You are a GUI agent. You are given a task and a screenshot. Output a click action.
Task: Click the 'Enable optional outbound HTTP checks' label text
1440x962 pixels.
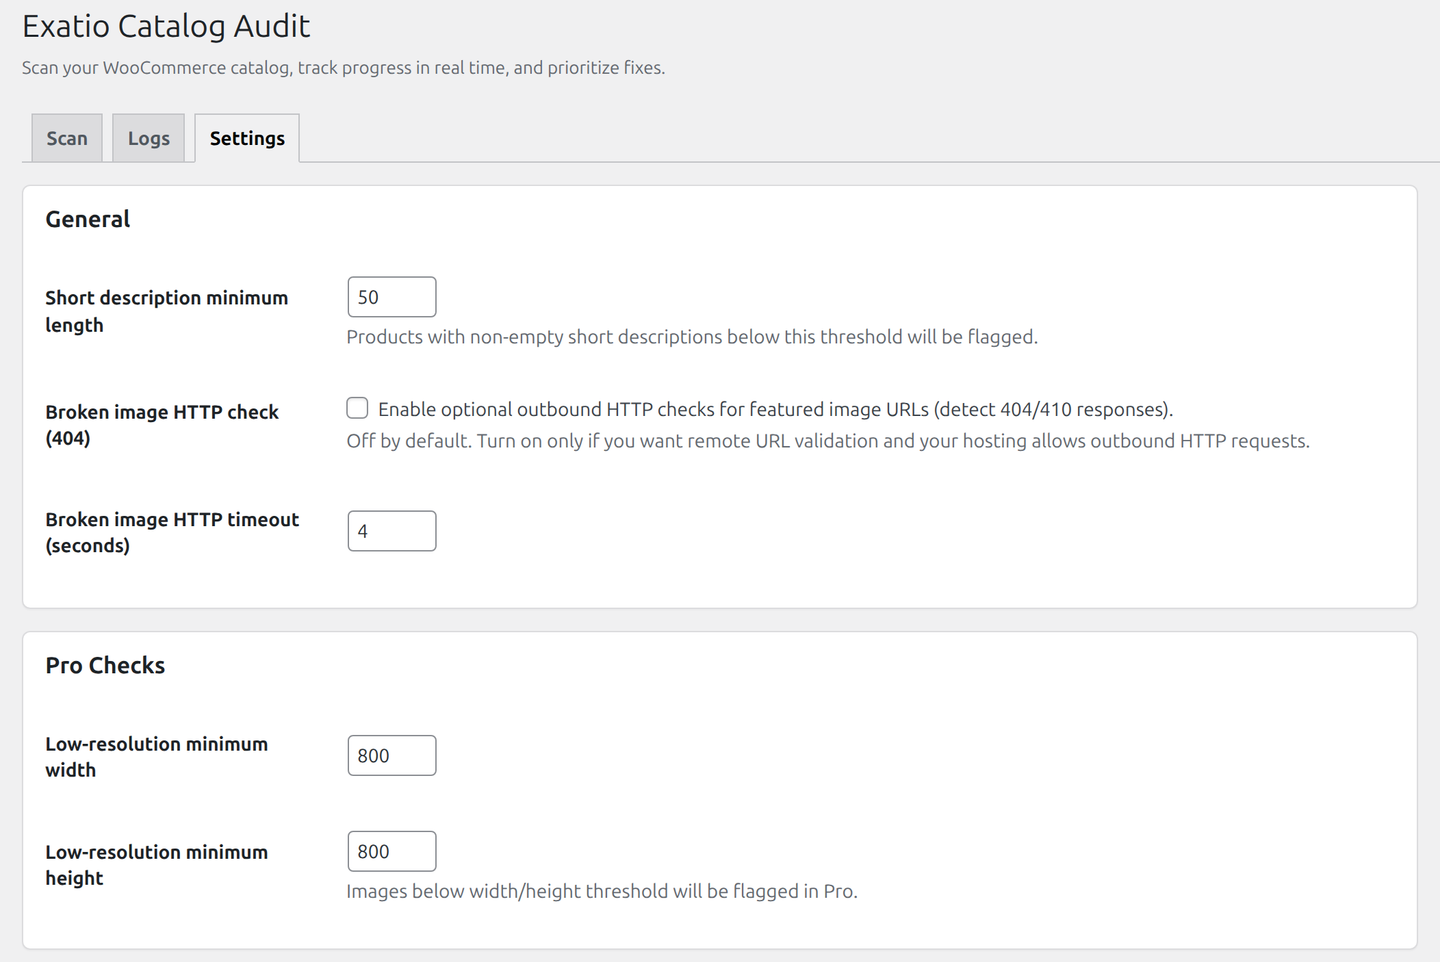775,409
